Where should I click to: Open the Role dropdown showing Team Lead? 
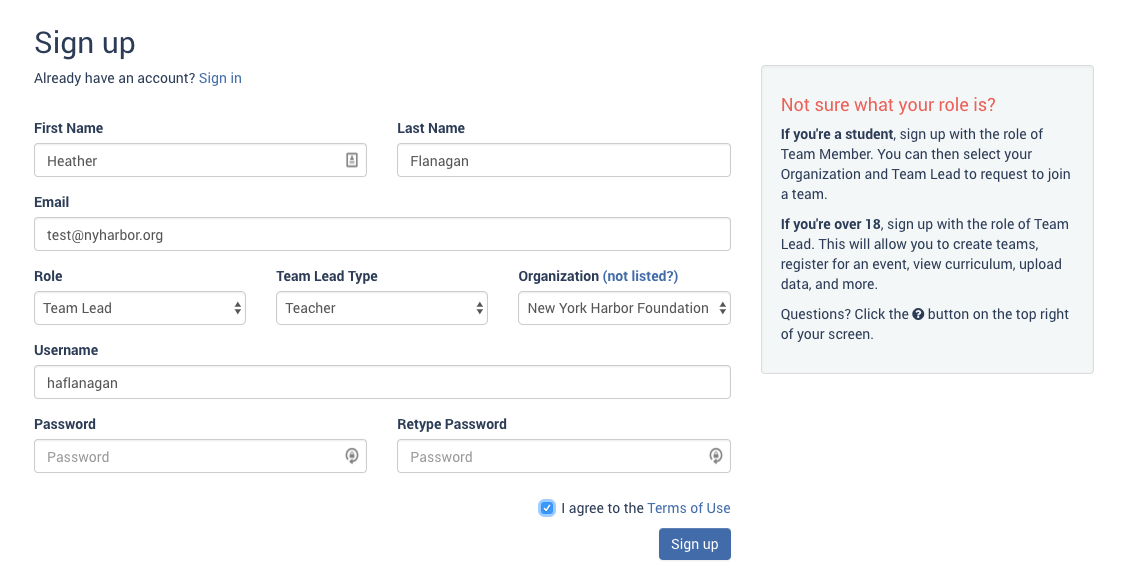point(140,308)
